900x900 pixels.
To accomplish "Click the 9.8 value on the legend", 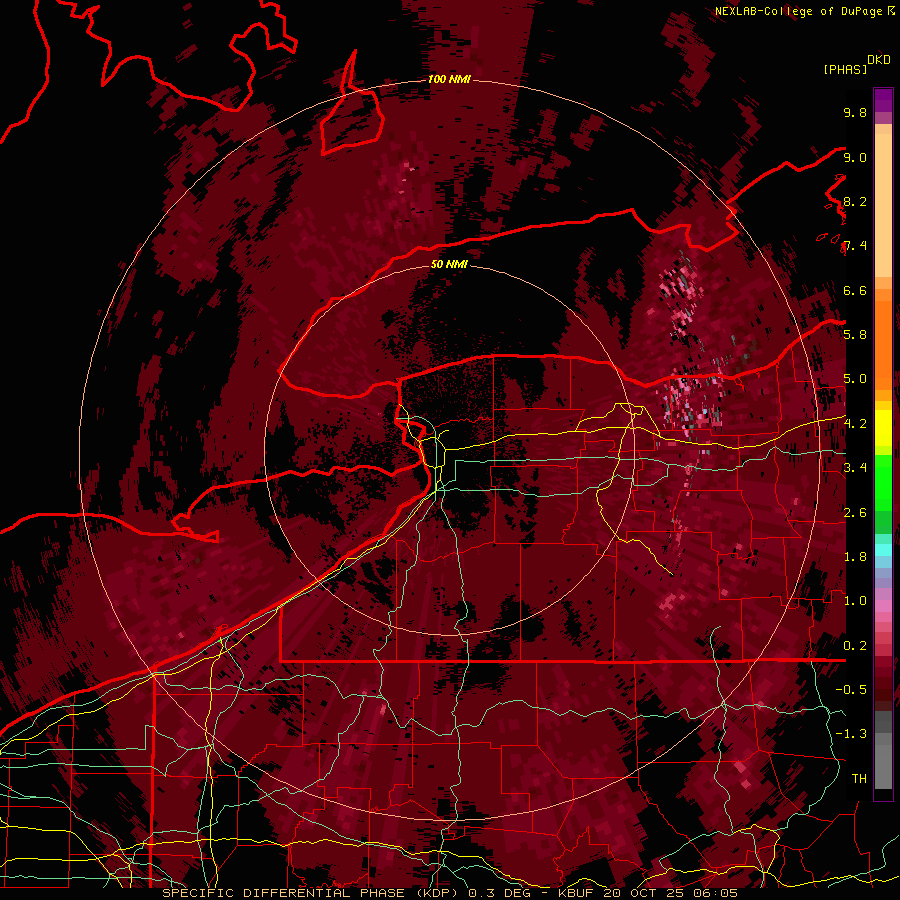I will [855, 112].
